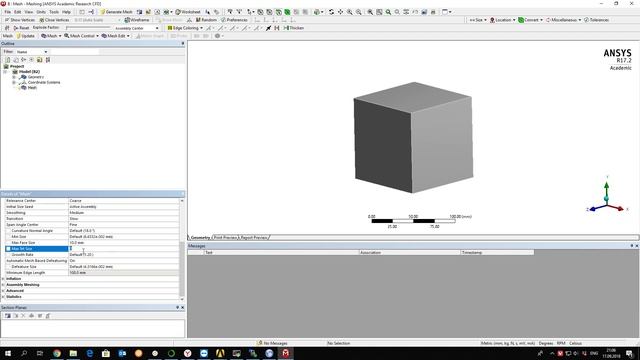
Task: Expand the Advanced section
Action: pyautogui.click(x=3, y=291)
